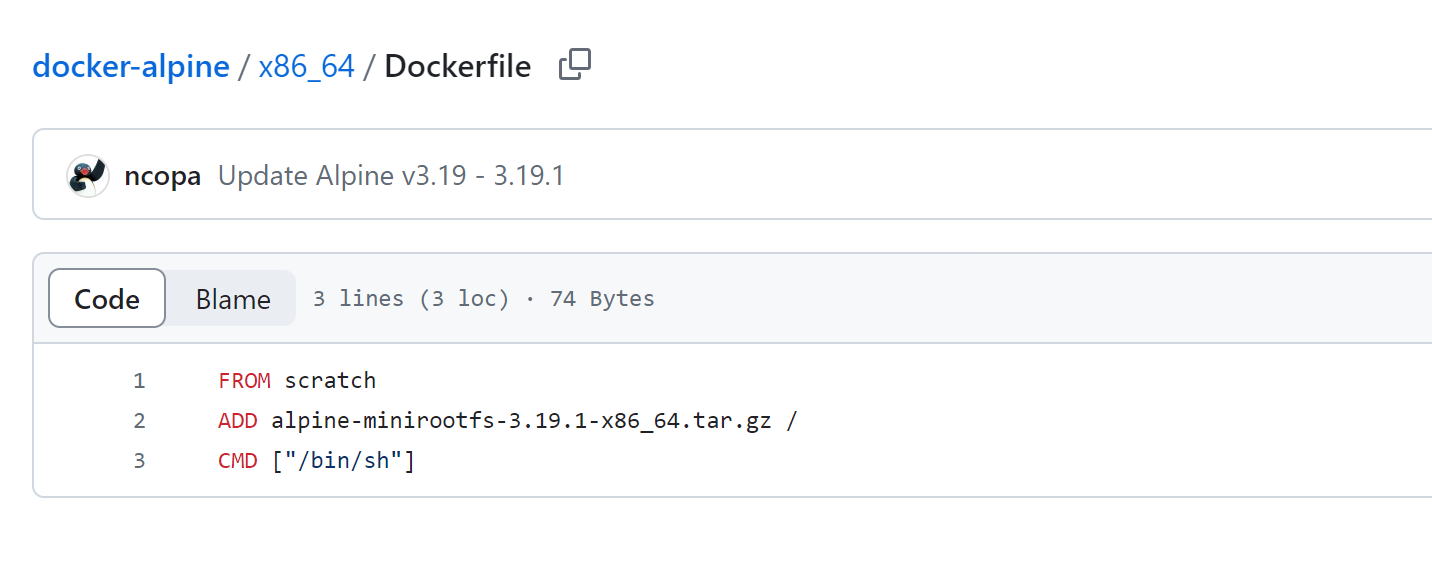Image resolution: width=1432 pixels, height=578 pixels.
Task: Click the word 'scratch' on line 1
Action: [330, 380]
